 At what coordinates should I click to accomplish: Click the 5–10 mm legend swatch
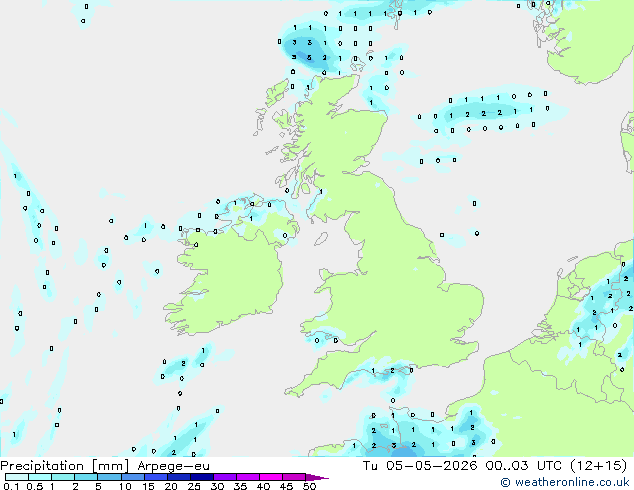pyautogui.click(x=109, y=477)
